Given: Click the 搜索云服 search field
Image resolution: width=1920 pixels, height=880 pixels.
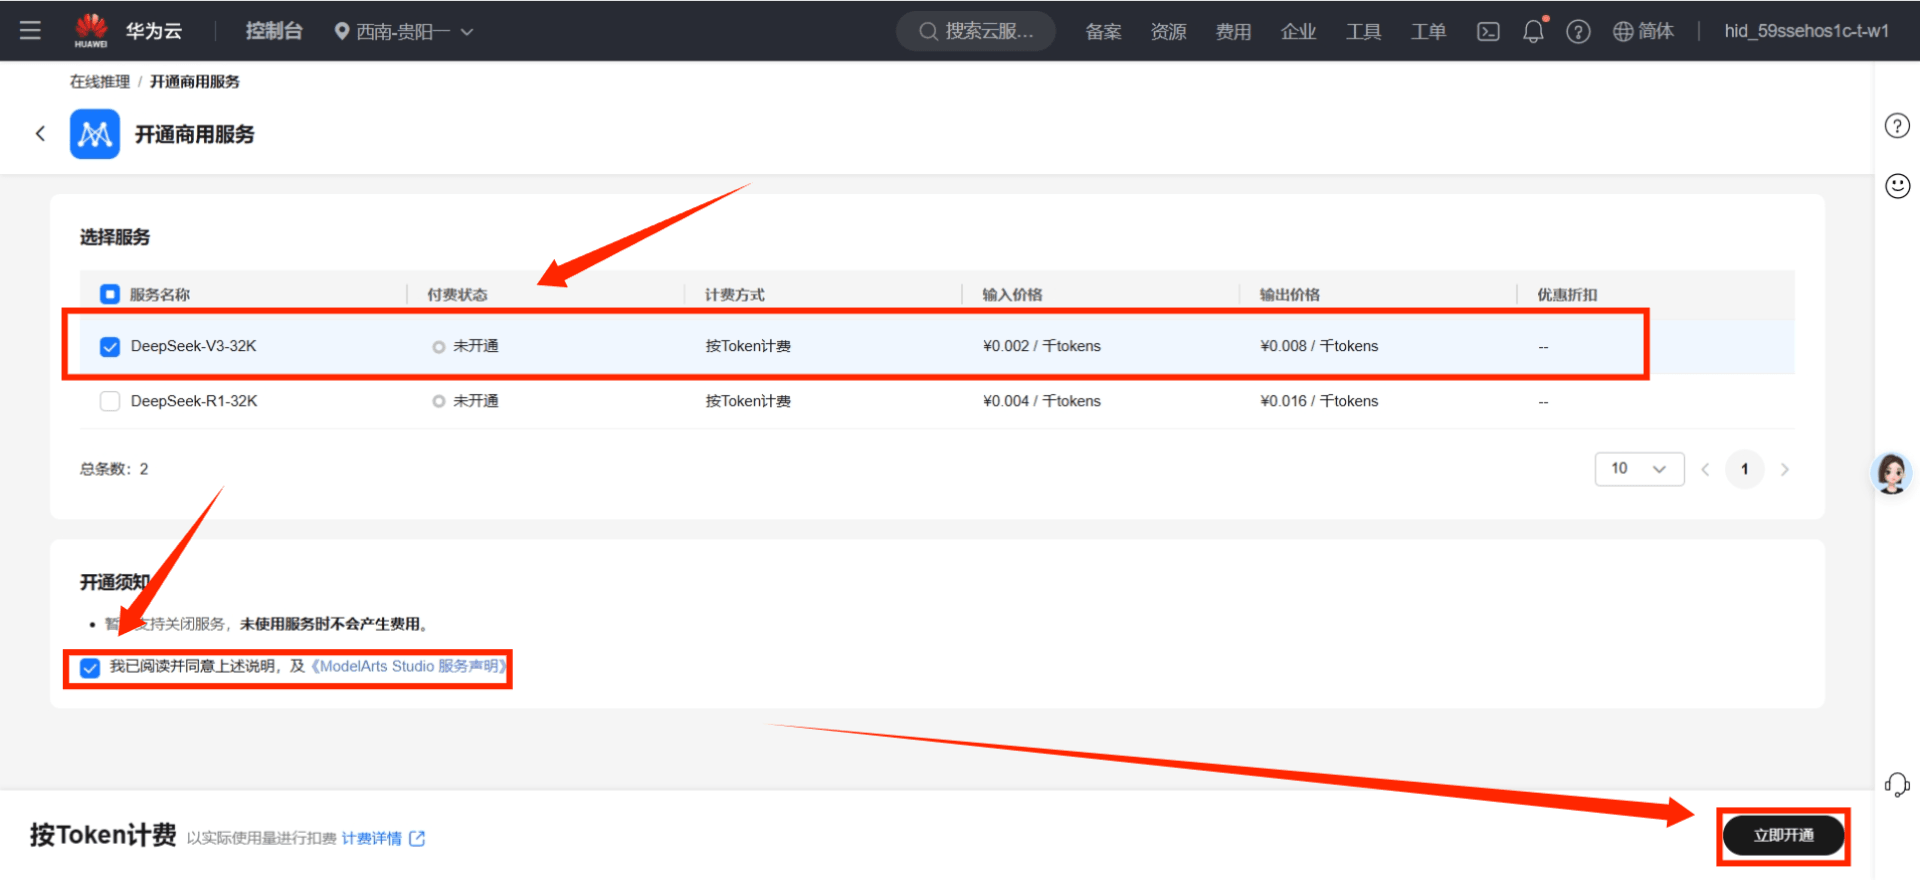Looking at the screenshot, I should click(x=976, y=31).
